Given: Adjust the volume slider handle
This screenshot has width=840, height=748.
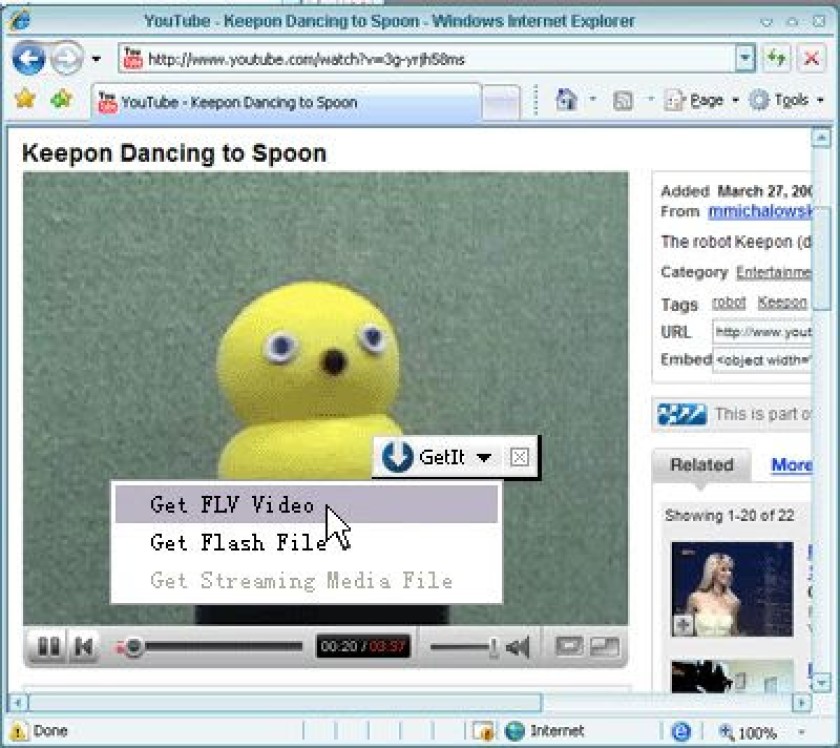Looking at the screenshot, I should point(494,648).
